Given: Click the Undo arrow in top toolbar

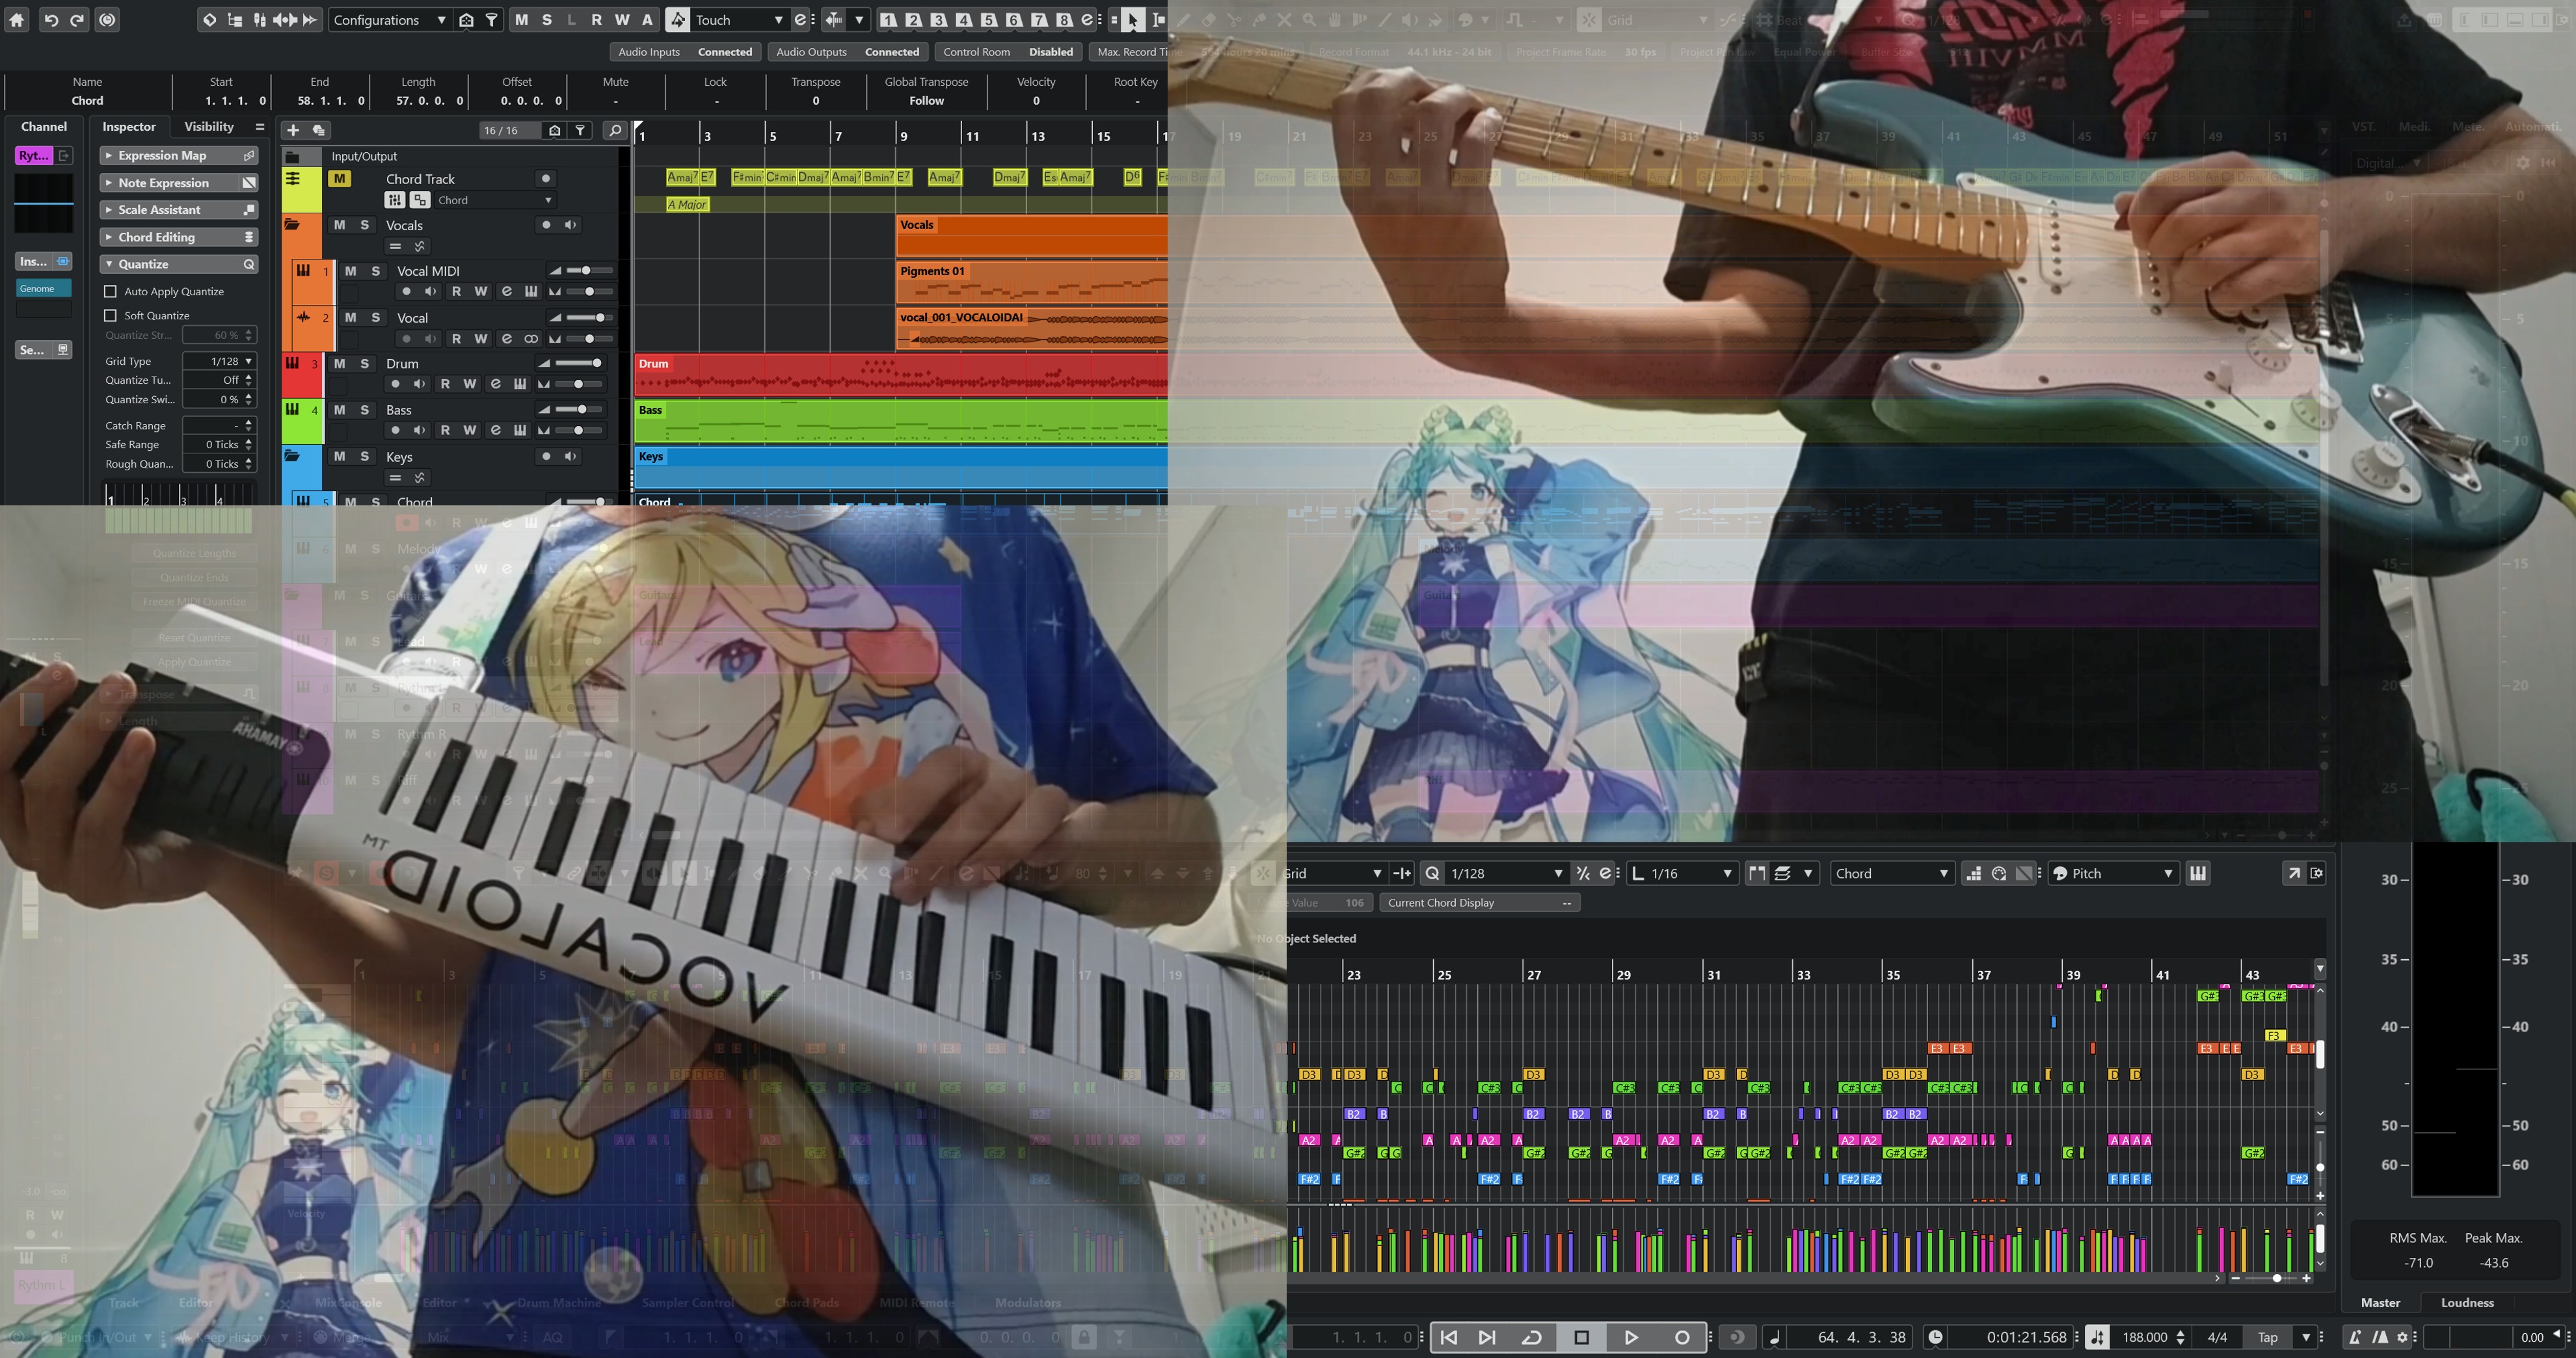Looking at the screenshot, I should 51,19.
